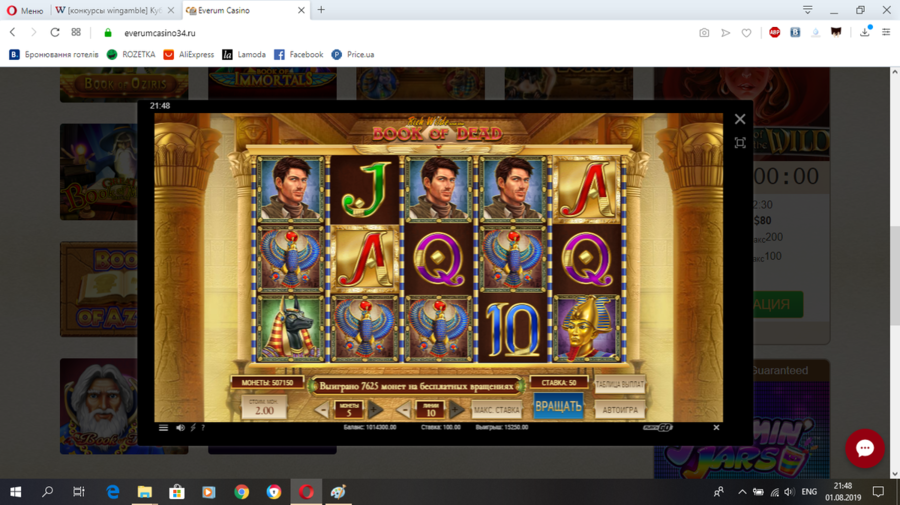
Task: Show hidden tray icons chevron
Action: coord(742,492)
